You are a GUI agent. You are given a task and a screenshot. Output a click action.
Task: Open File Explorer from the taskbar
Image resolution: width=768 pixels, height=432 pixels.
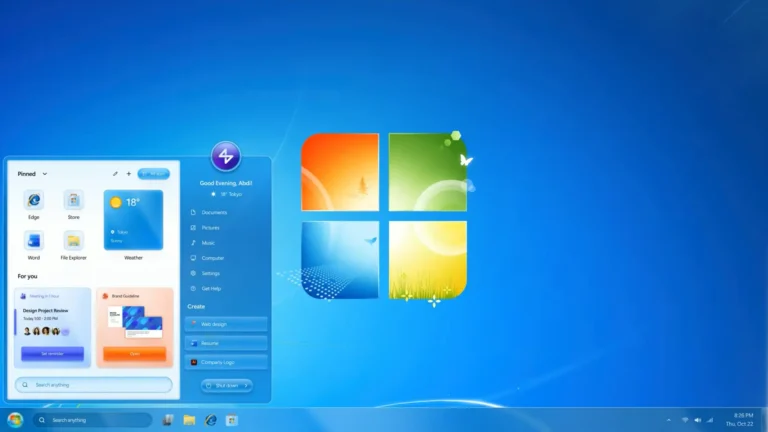point(189,420)
